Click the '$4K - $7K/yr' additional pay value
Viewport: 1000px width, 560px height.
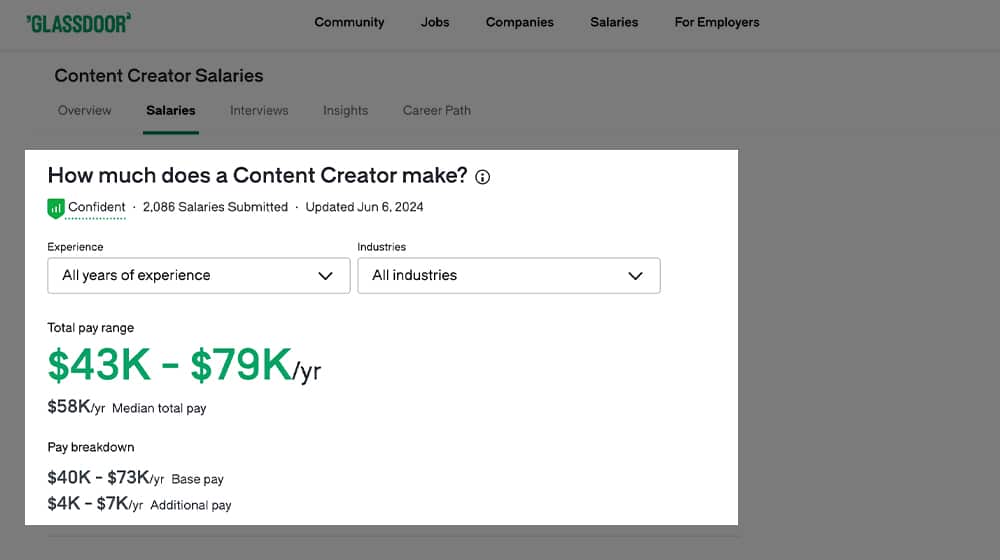coord(95,504)
